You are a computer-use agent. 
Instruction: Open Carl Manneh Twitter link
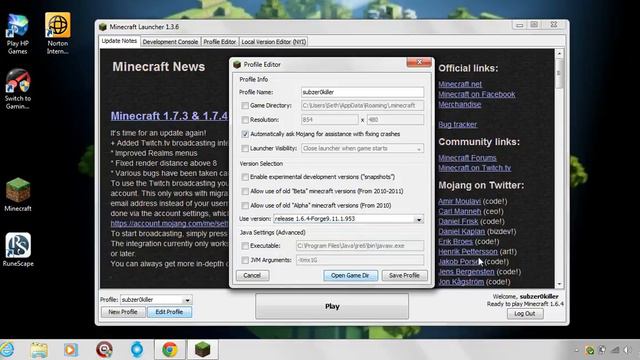(x=460, y=211)
